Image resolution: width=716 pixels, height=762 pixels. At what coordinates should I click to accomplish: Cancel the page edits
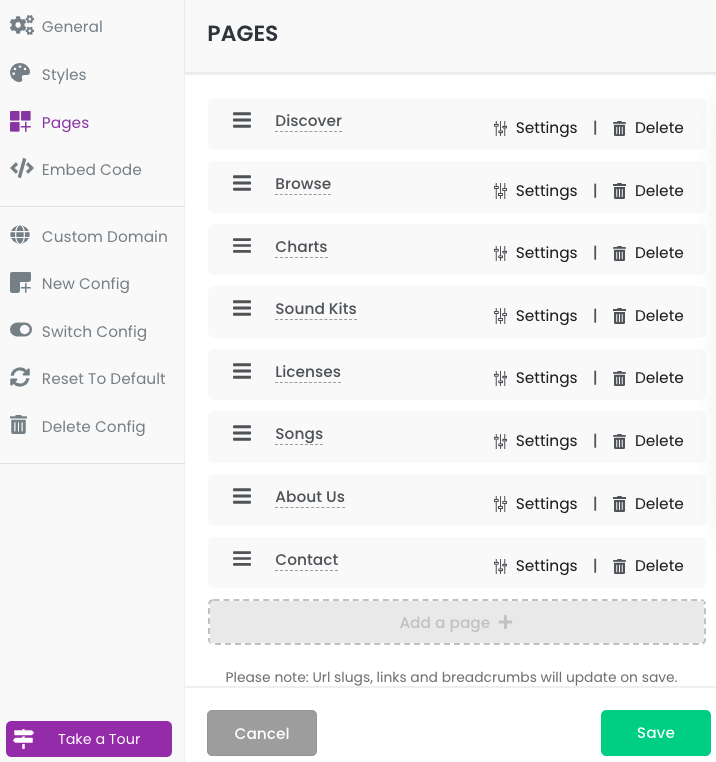pyautogui.click(x=262, y=733)
